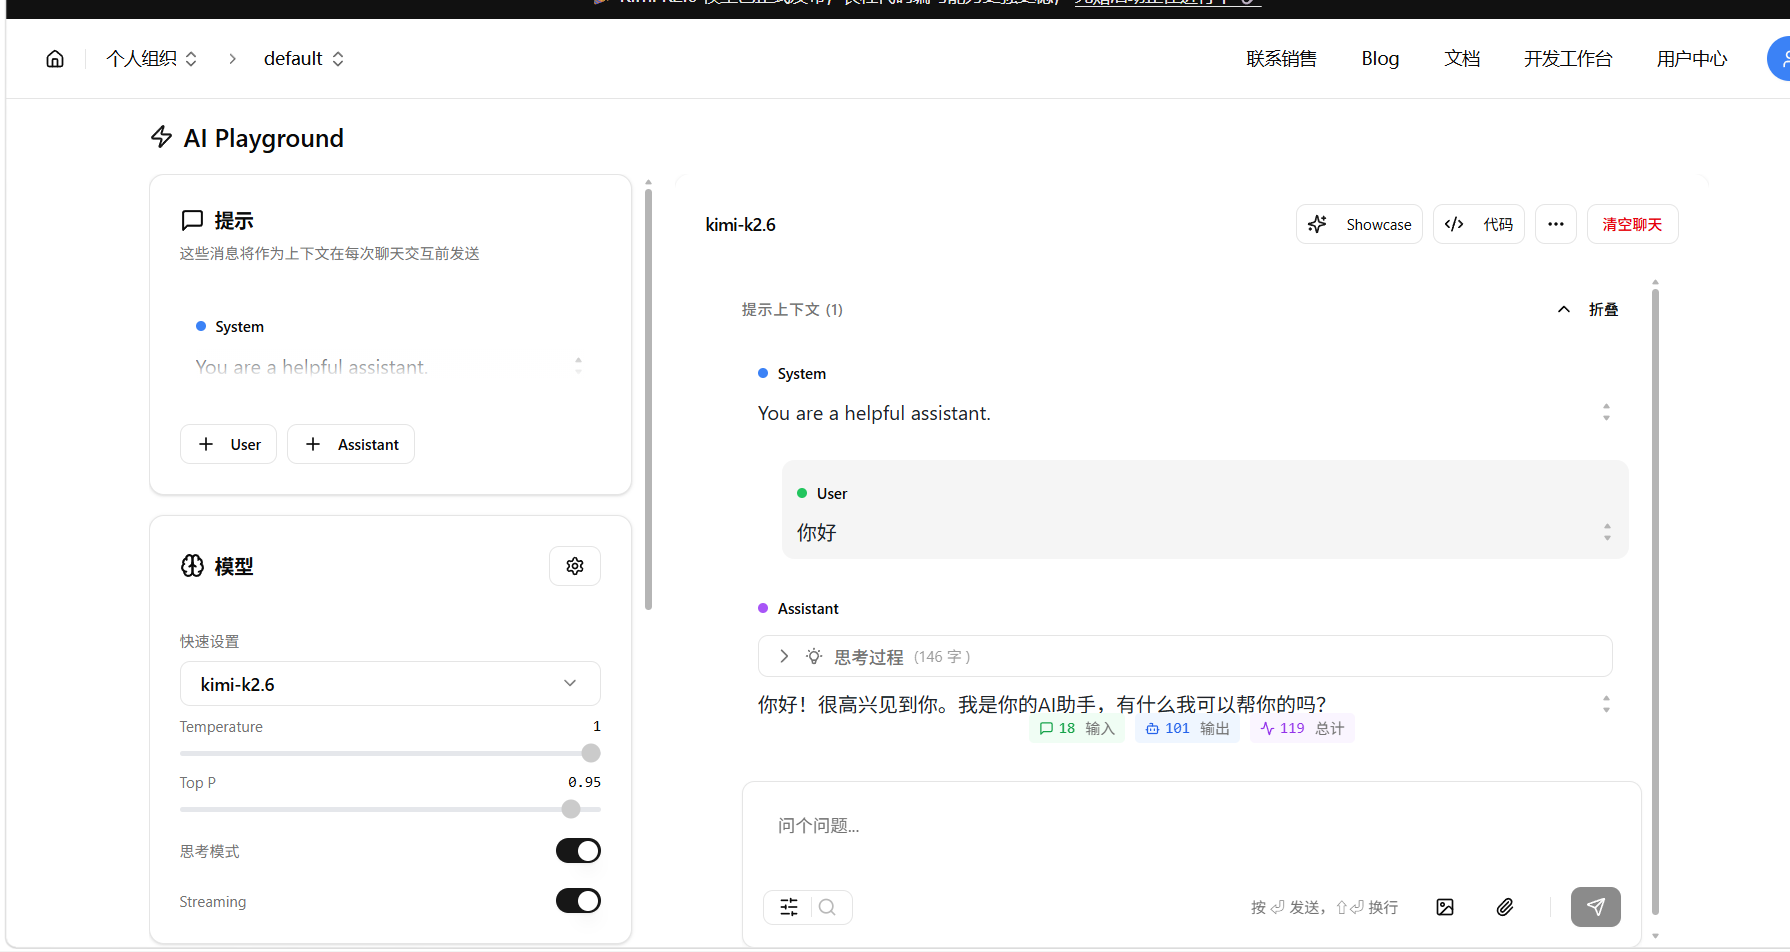Edit the System prompt text in 提示 panel
This screenshot has width=1790, height=952.
[311, 367]
